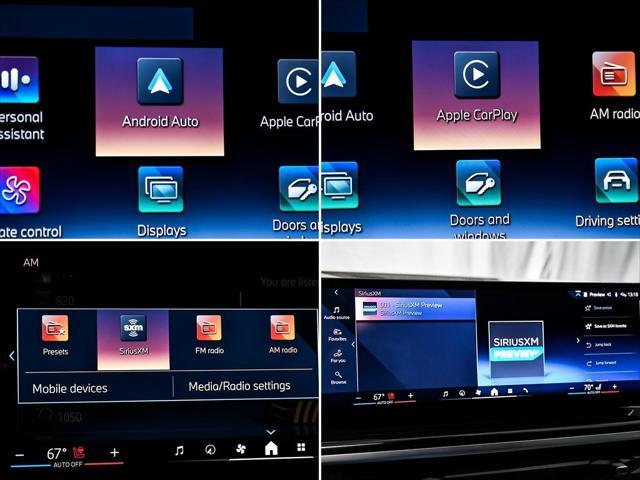The height and width of the screenshot is (480, 640).
Task: Open Doors and windows below highlighted Apple CarPlay
Action: (479, 199)
